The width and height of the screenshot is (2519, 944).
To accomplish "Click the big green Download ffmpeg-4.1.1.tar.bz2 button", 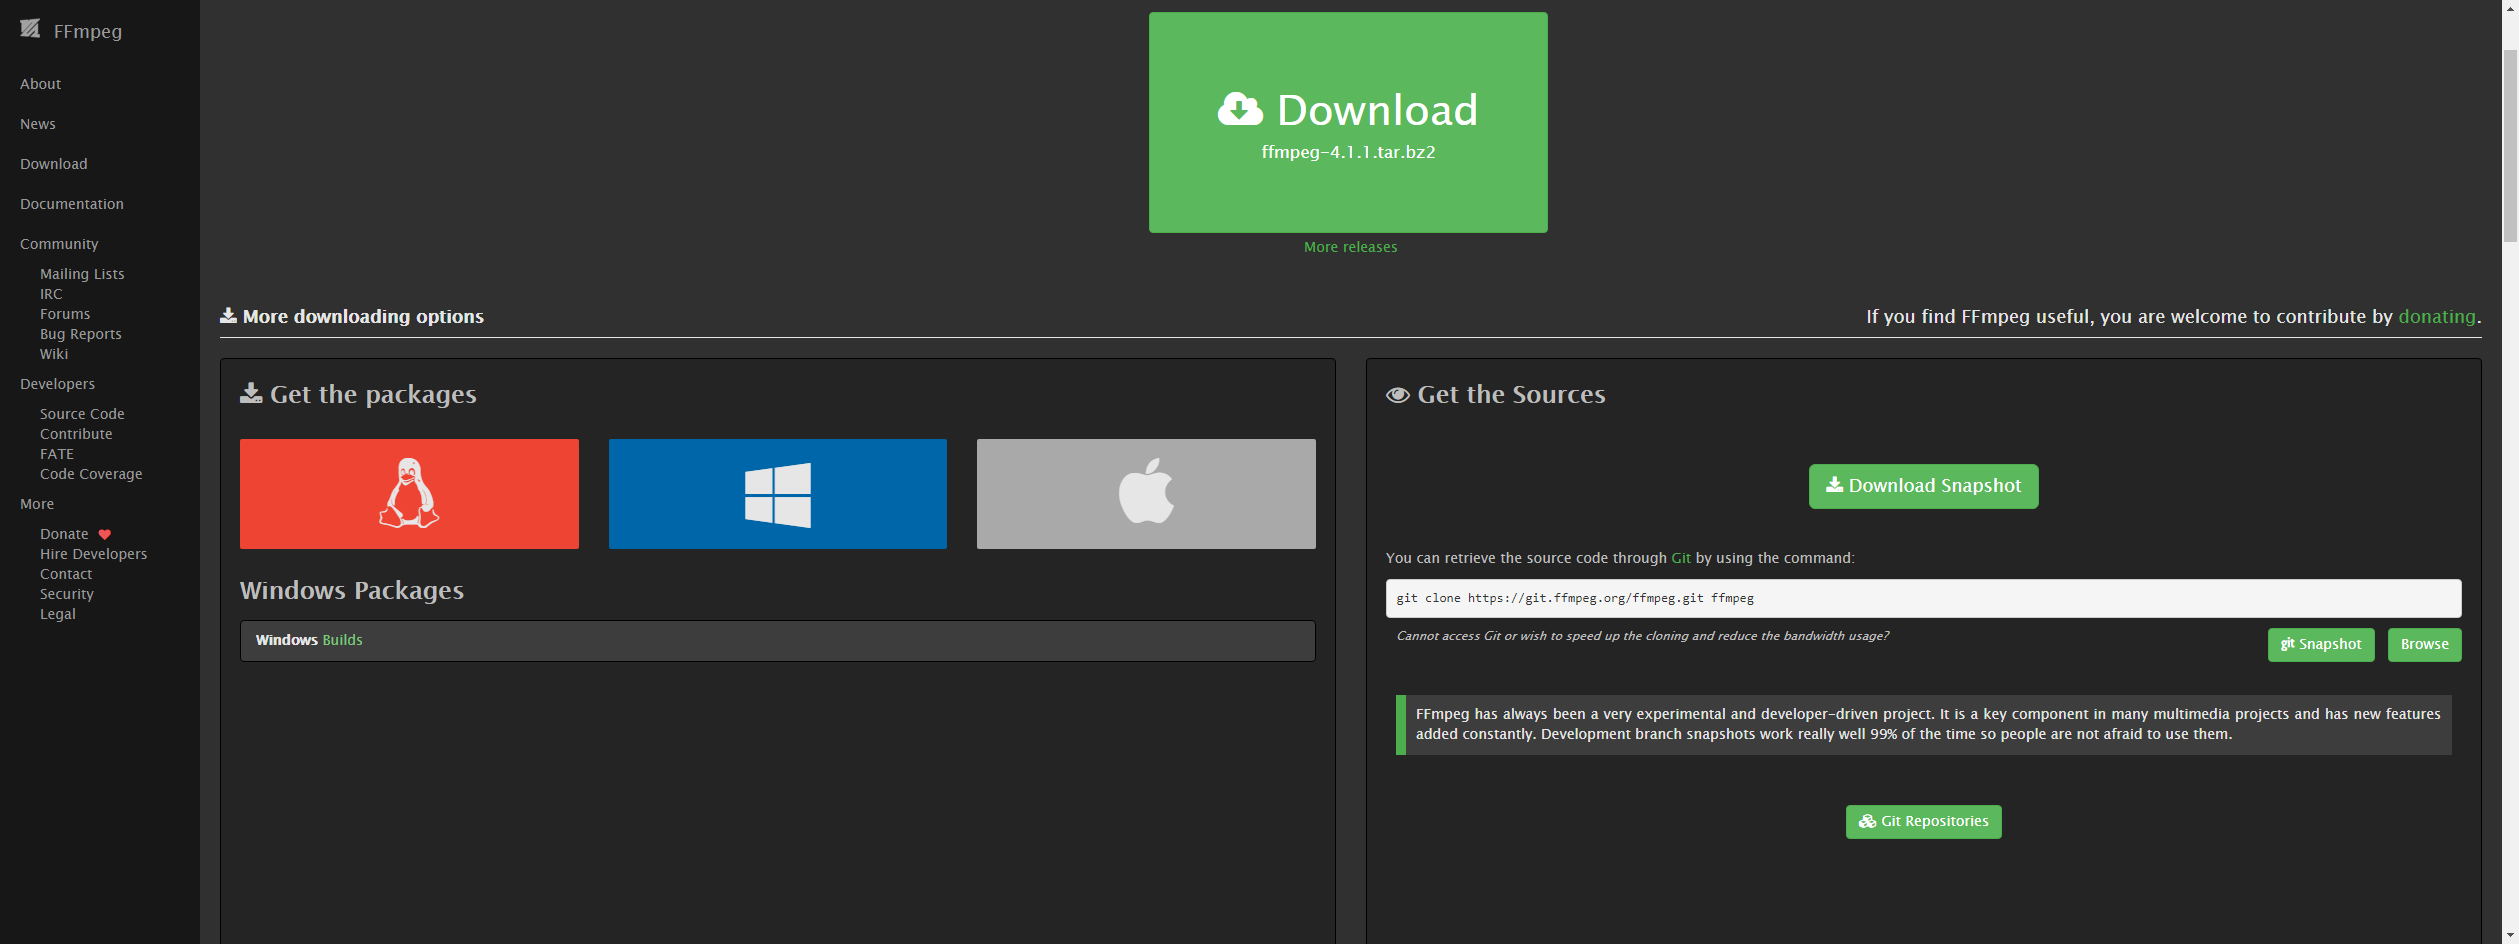I will (1348, 122).
